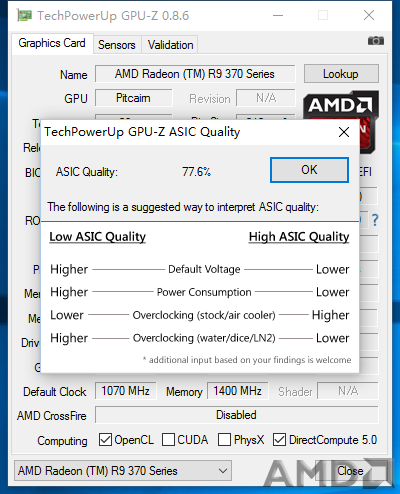400x494 pixels.
Task: Open the AMD Radeon R9 370 Series dropdown
Action: (x=123, y=471)
